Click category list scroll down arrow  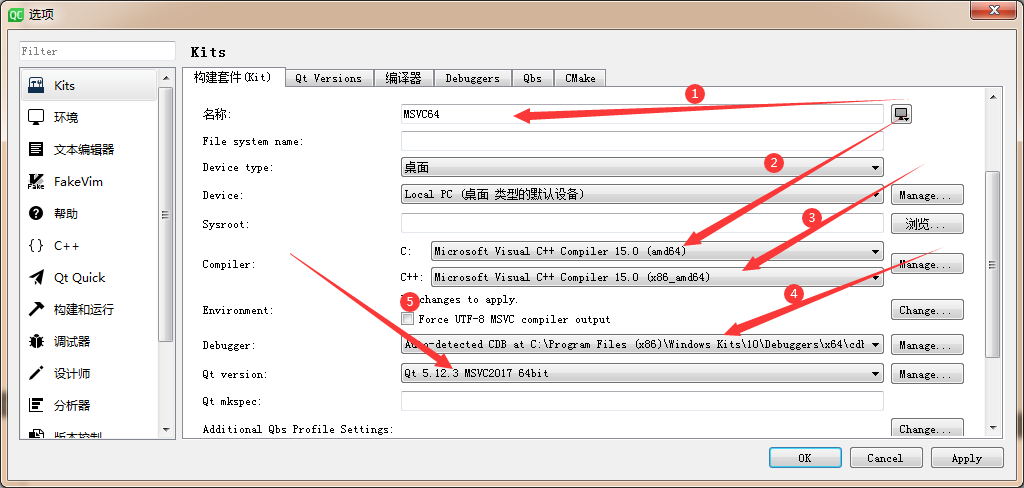tap(166, 430)
